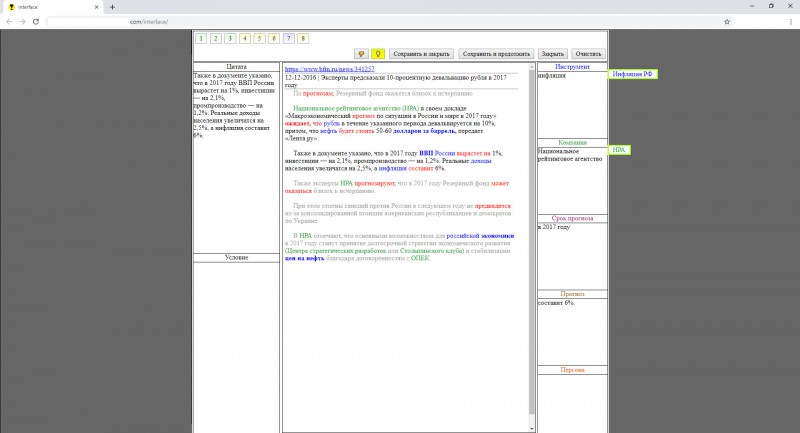Click the Цитата header label
This screenshot has height=433, width=800.
[236, 67]
